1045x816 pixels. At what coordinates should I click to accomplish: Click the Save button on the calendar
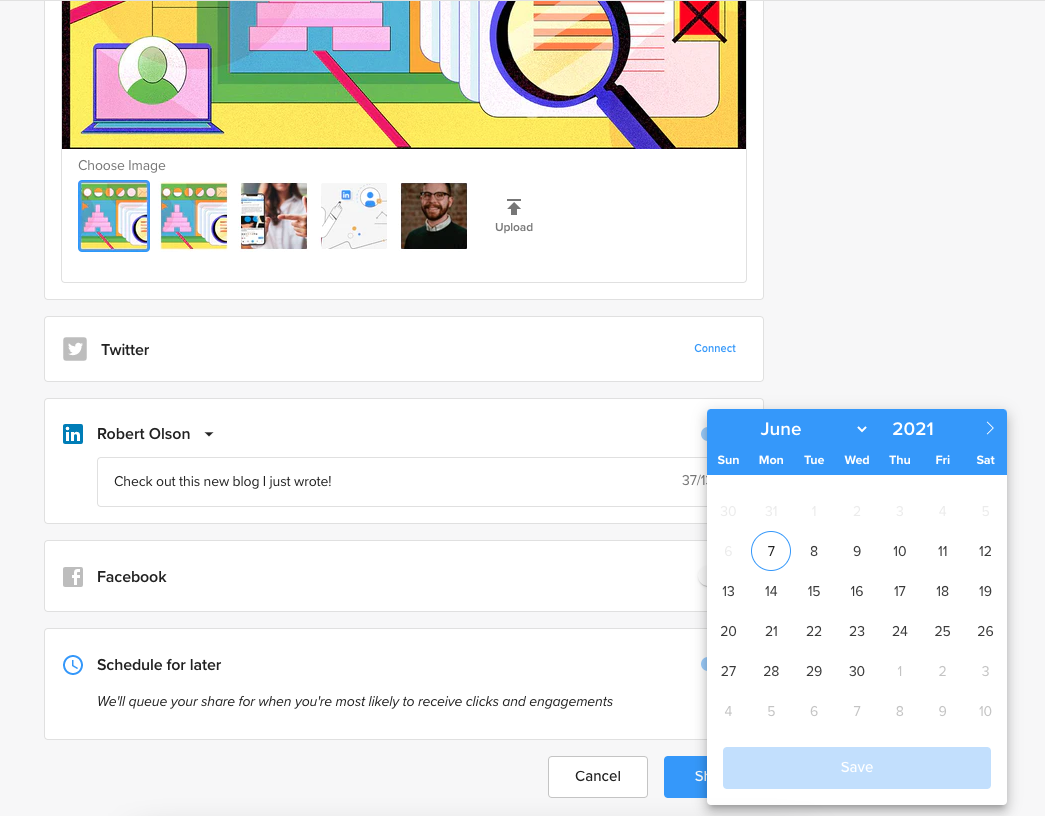(x=856, y=767)
